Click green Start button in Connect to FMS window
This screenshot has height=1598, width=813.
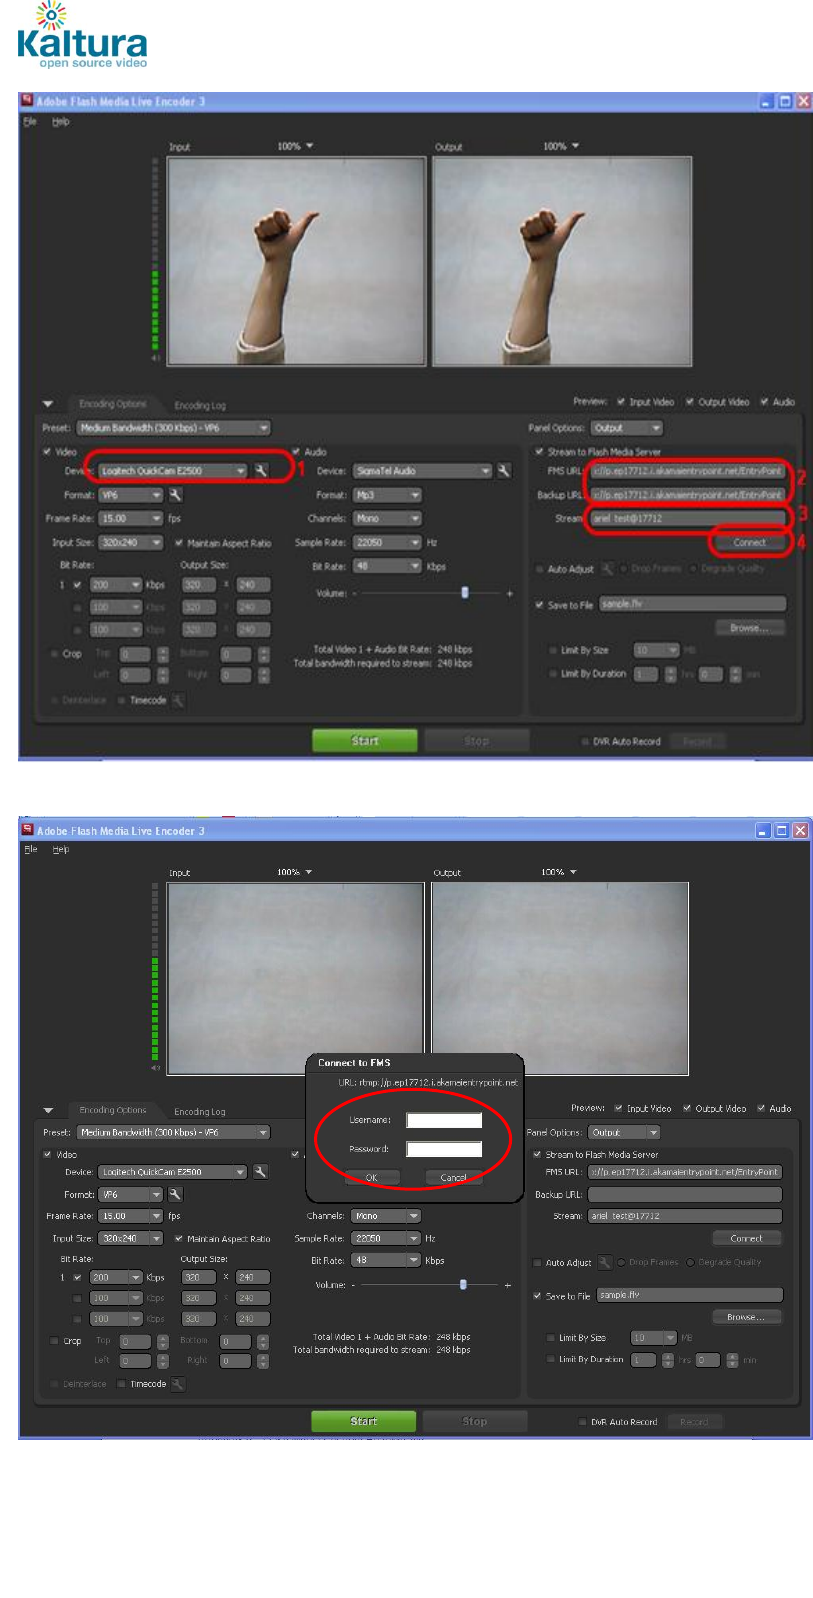click(363, 1421)
